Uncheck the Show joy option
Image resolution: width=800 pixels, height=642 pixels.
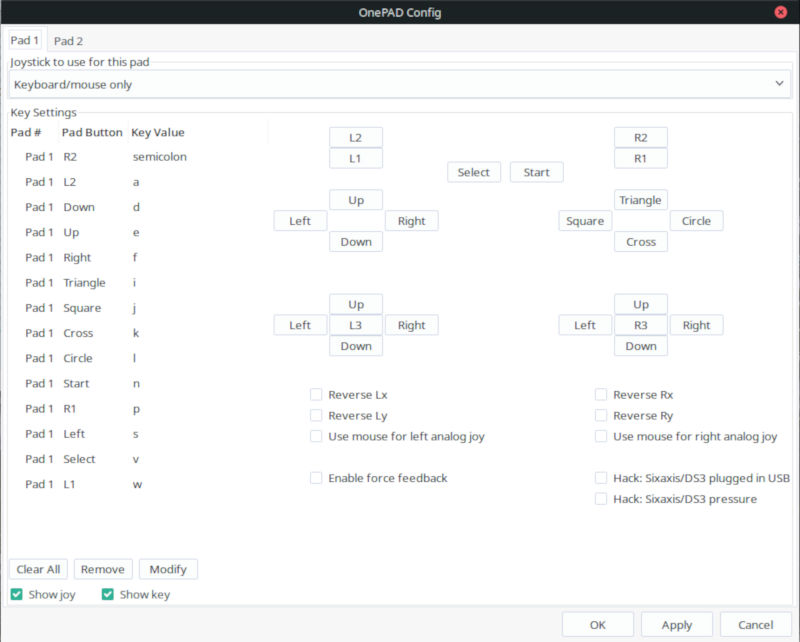(17, 595)
